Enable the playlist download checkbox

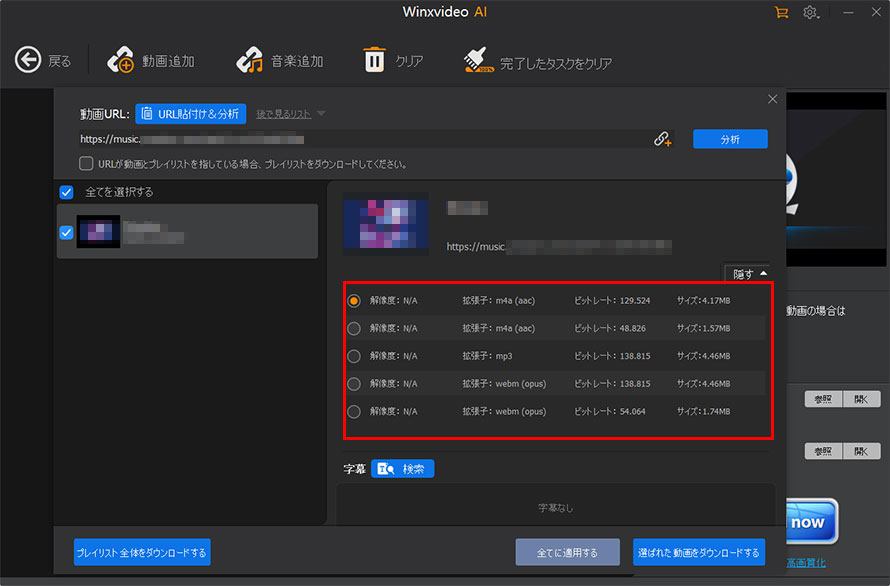pos(86,164)
